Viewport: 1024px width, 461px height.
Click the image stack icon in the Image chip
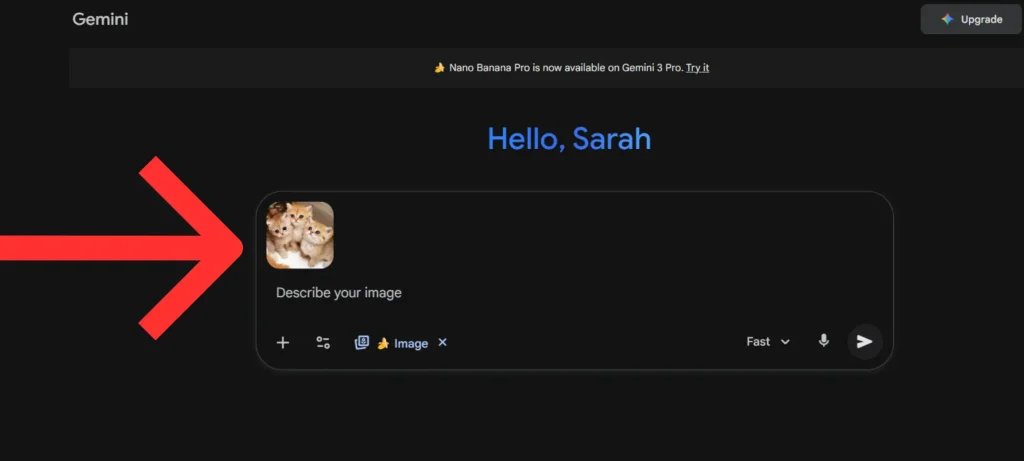362,343
